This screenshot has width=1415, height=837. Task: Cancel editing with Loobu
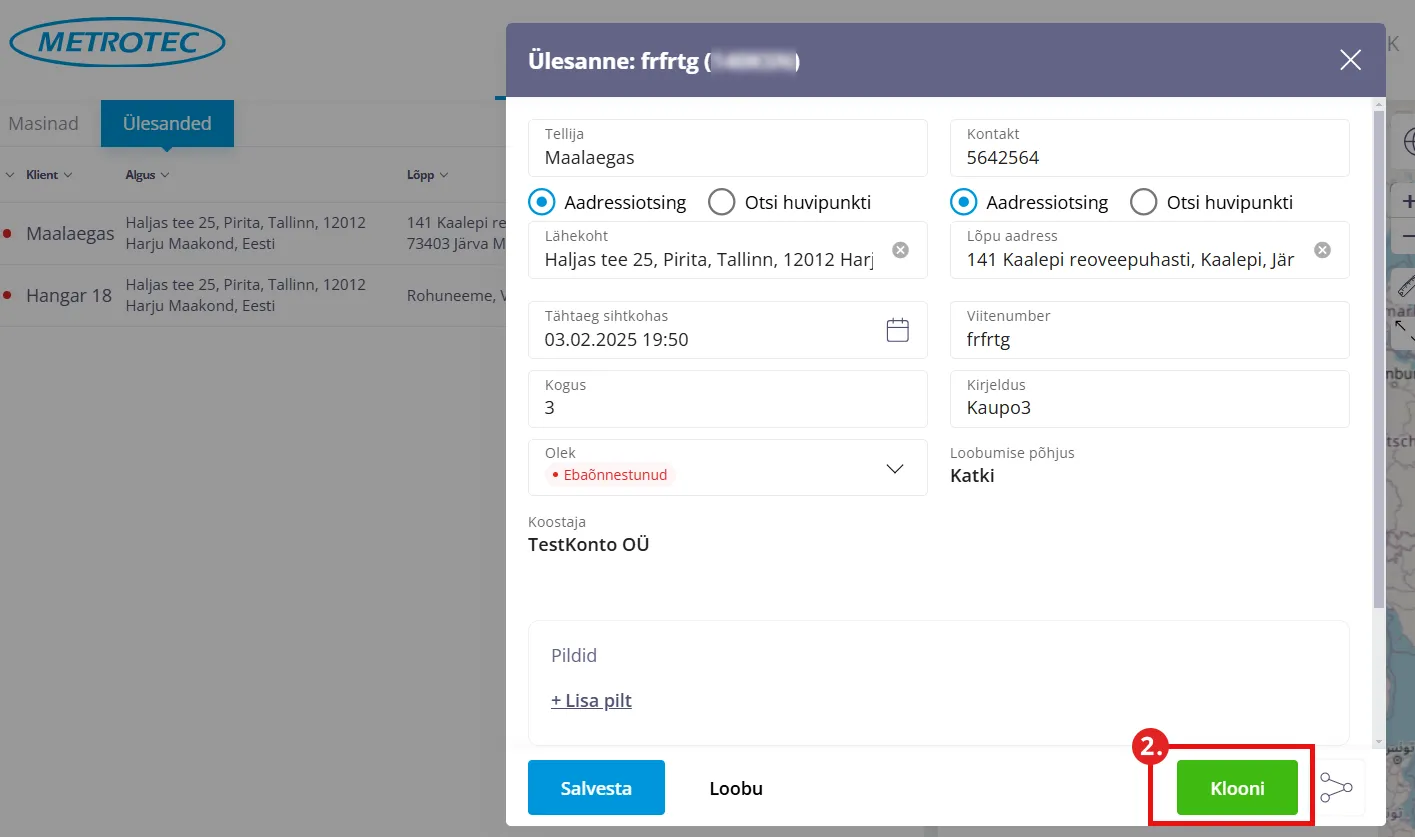pyautogui.click(x=736, y=788)
